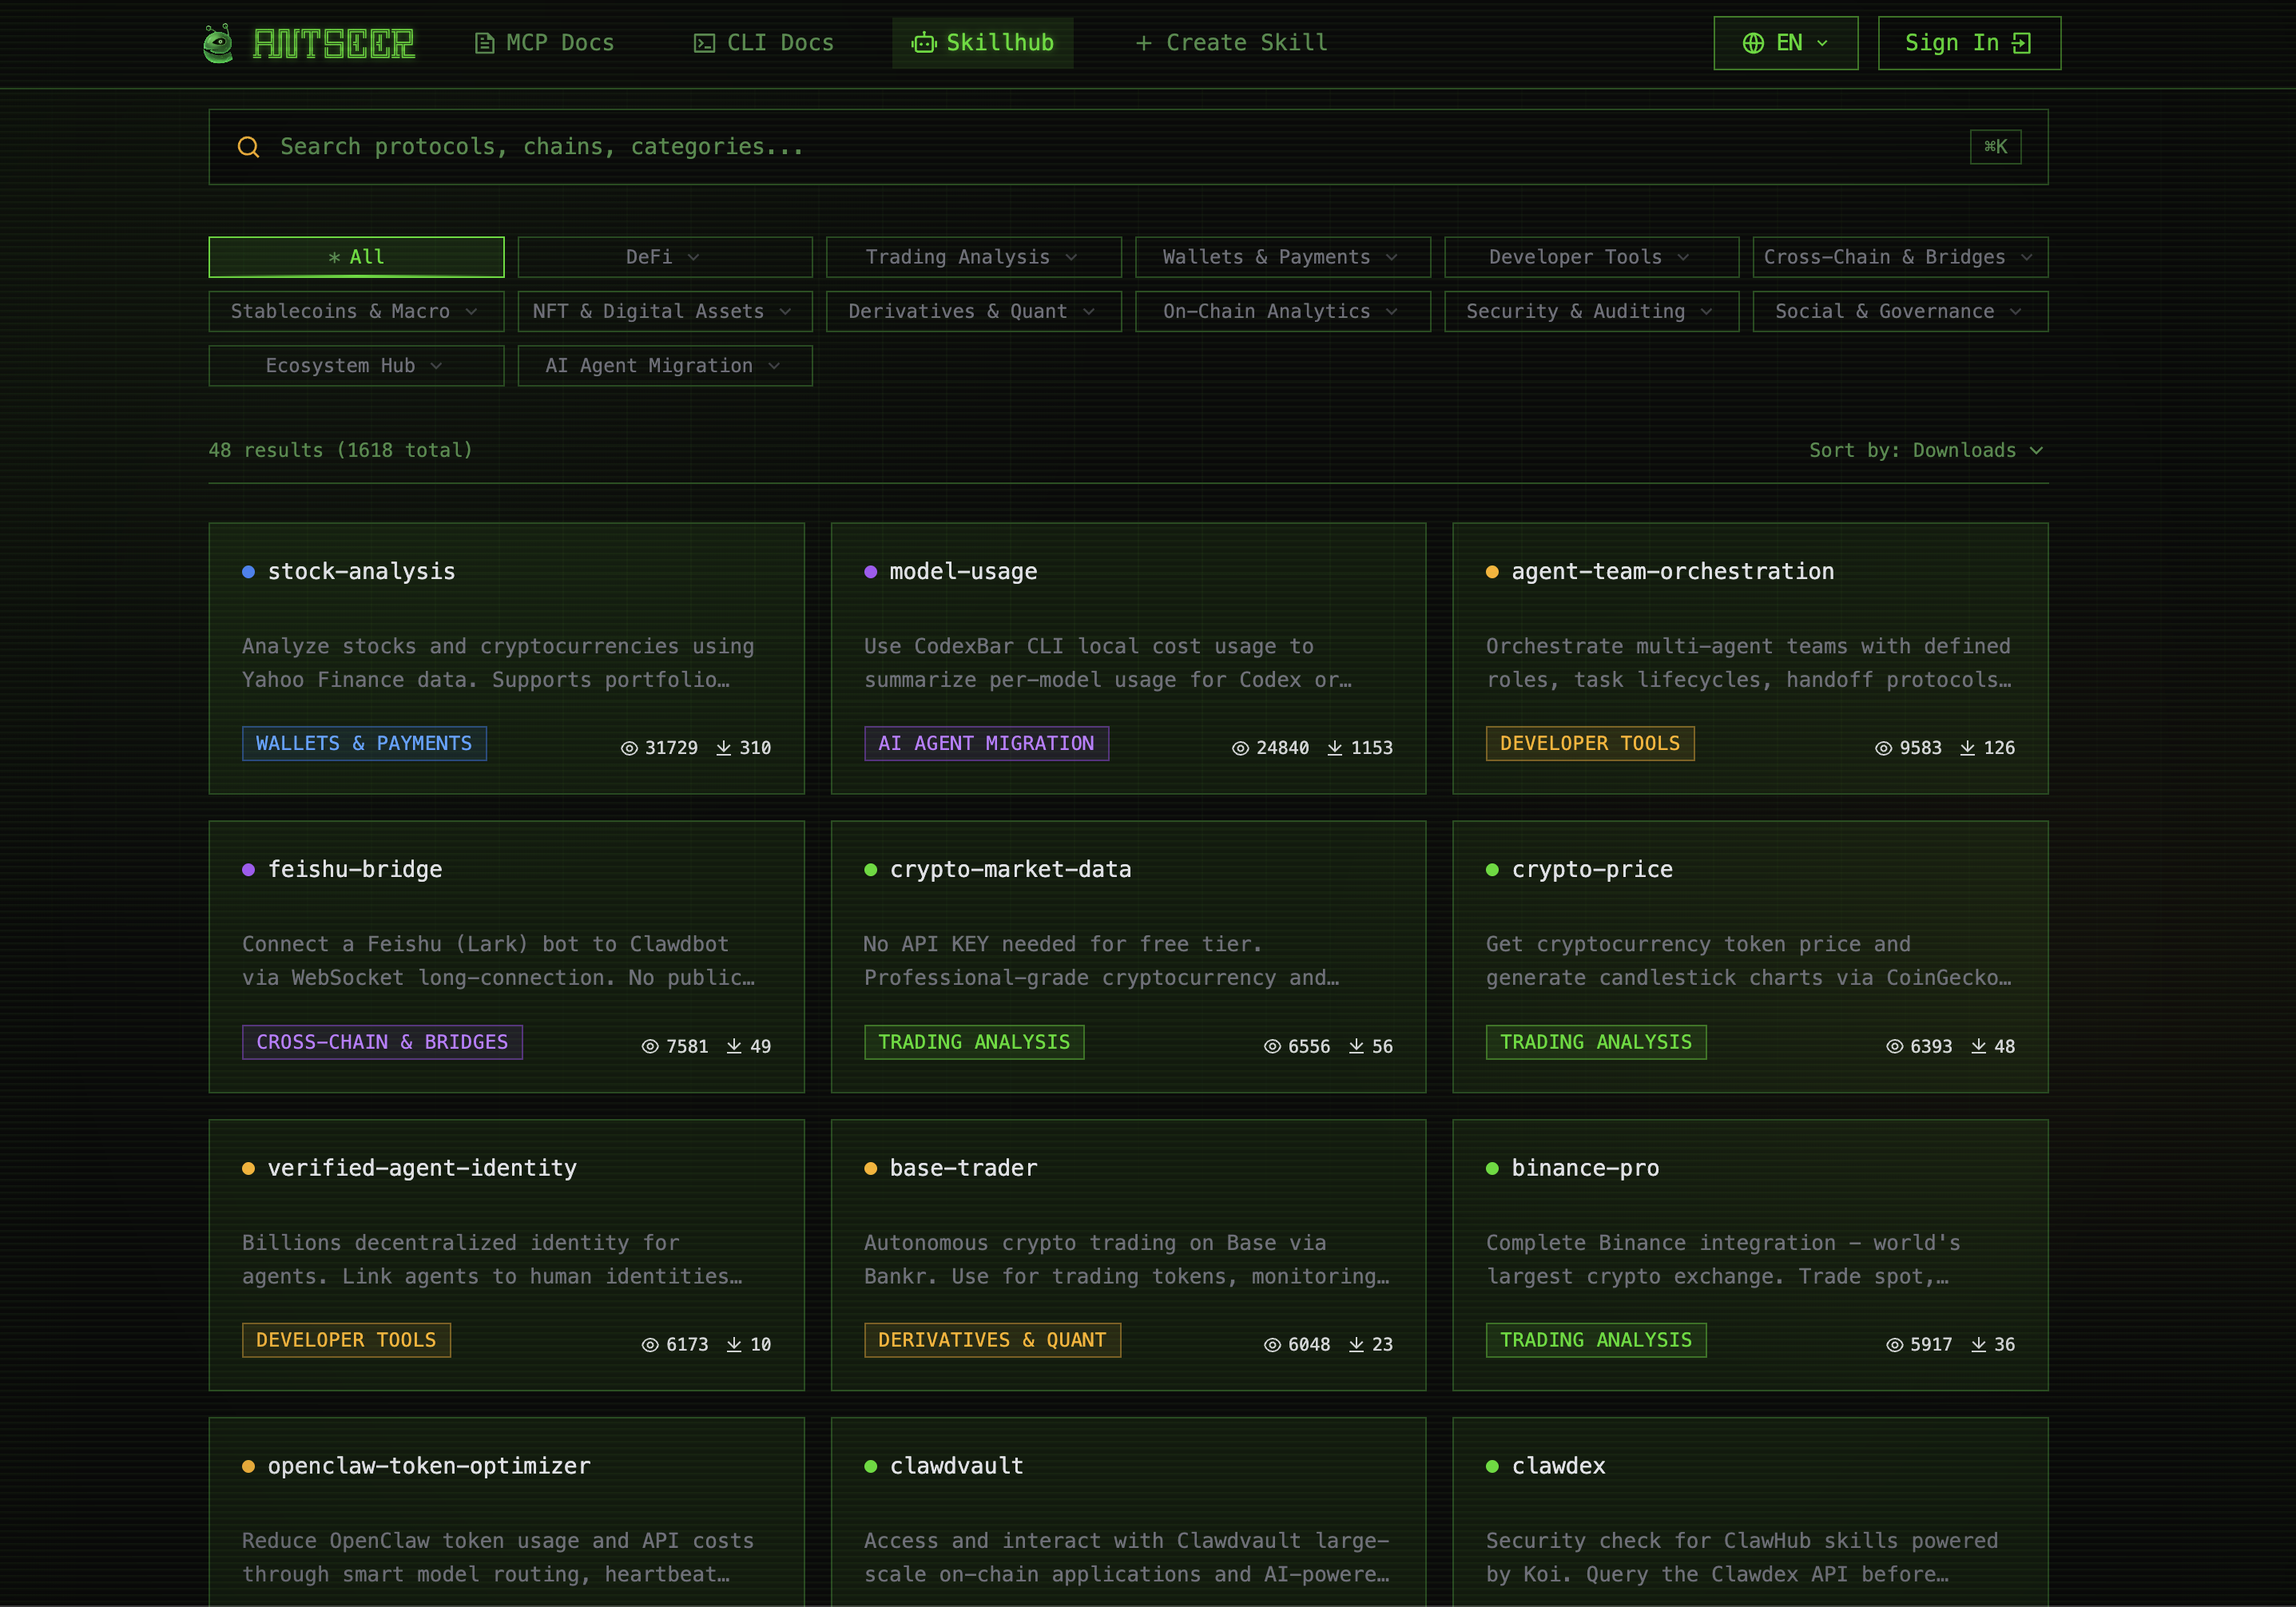Viewport: 2296px width, 1607px height.
Task: Click the globe language icon
Action: click(1753, 43)
